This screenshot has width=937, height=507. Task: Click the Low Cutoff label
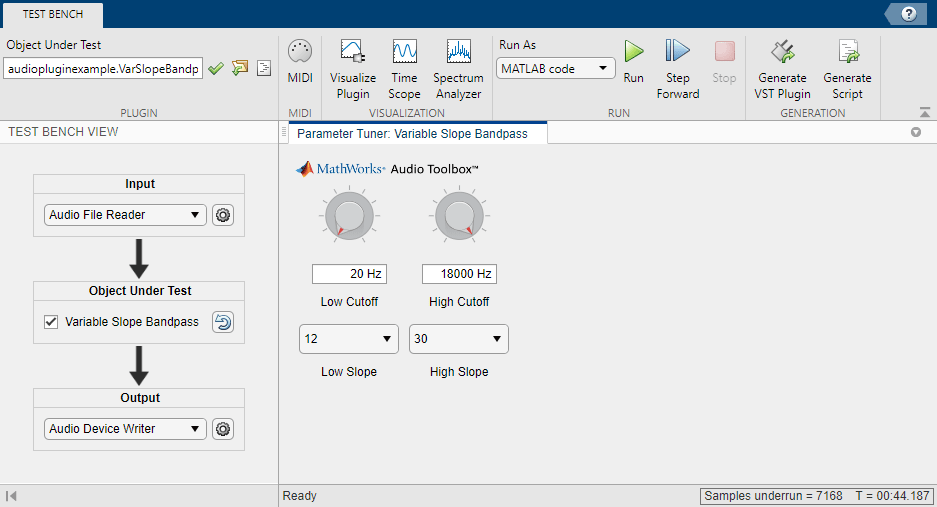click(349, 302)
